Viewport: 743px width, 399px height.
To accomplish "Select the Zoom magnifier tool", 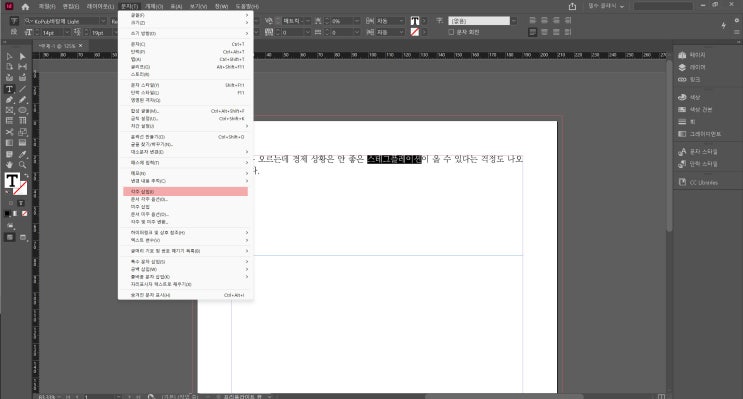I will pyautogui.click(x=22, y=164).
